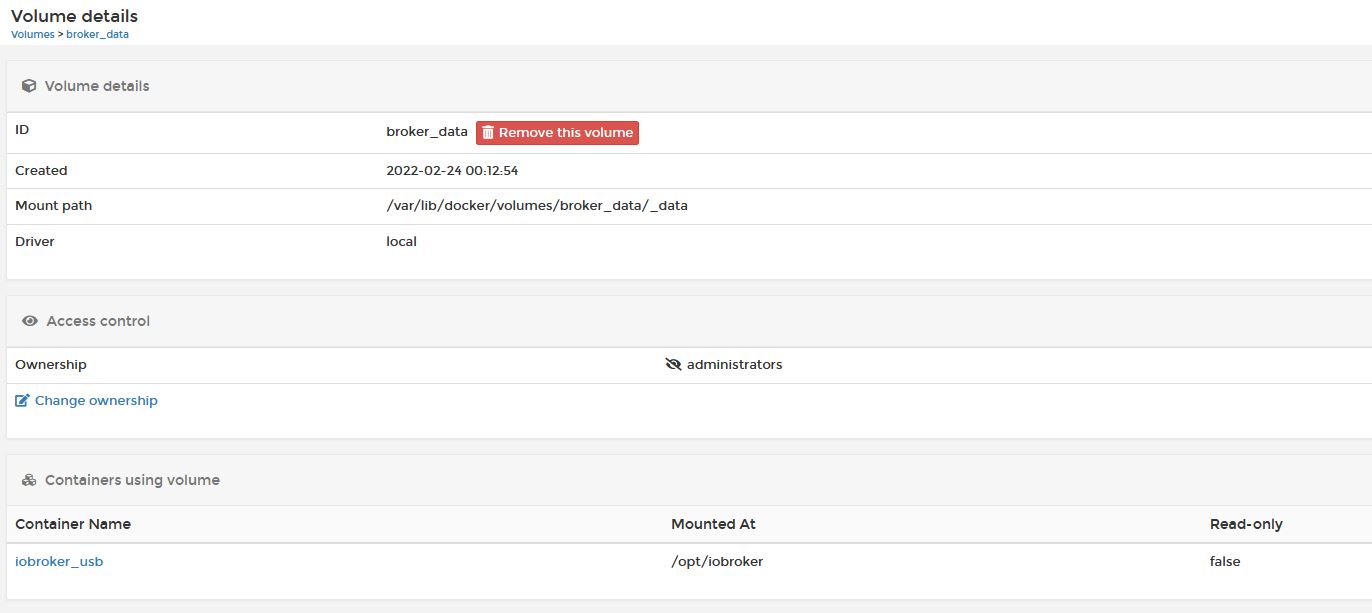Viewport: 1372px width, 613px height.
Task: Click the cube icon beside Volume details header
Action: pyautogui.click(x=29, y=86)
